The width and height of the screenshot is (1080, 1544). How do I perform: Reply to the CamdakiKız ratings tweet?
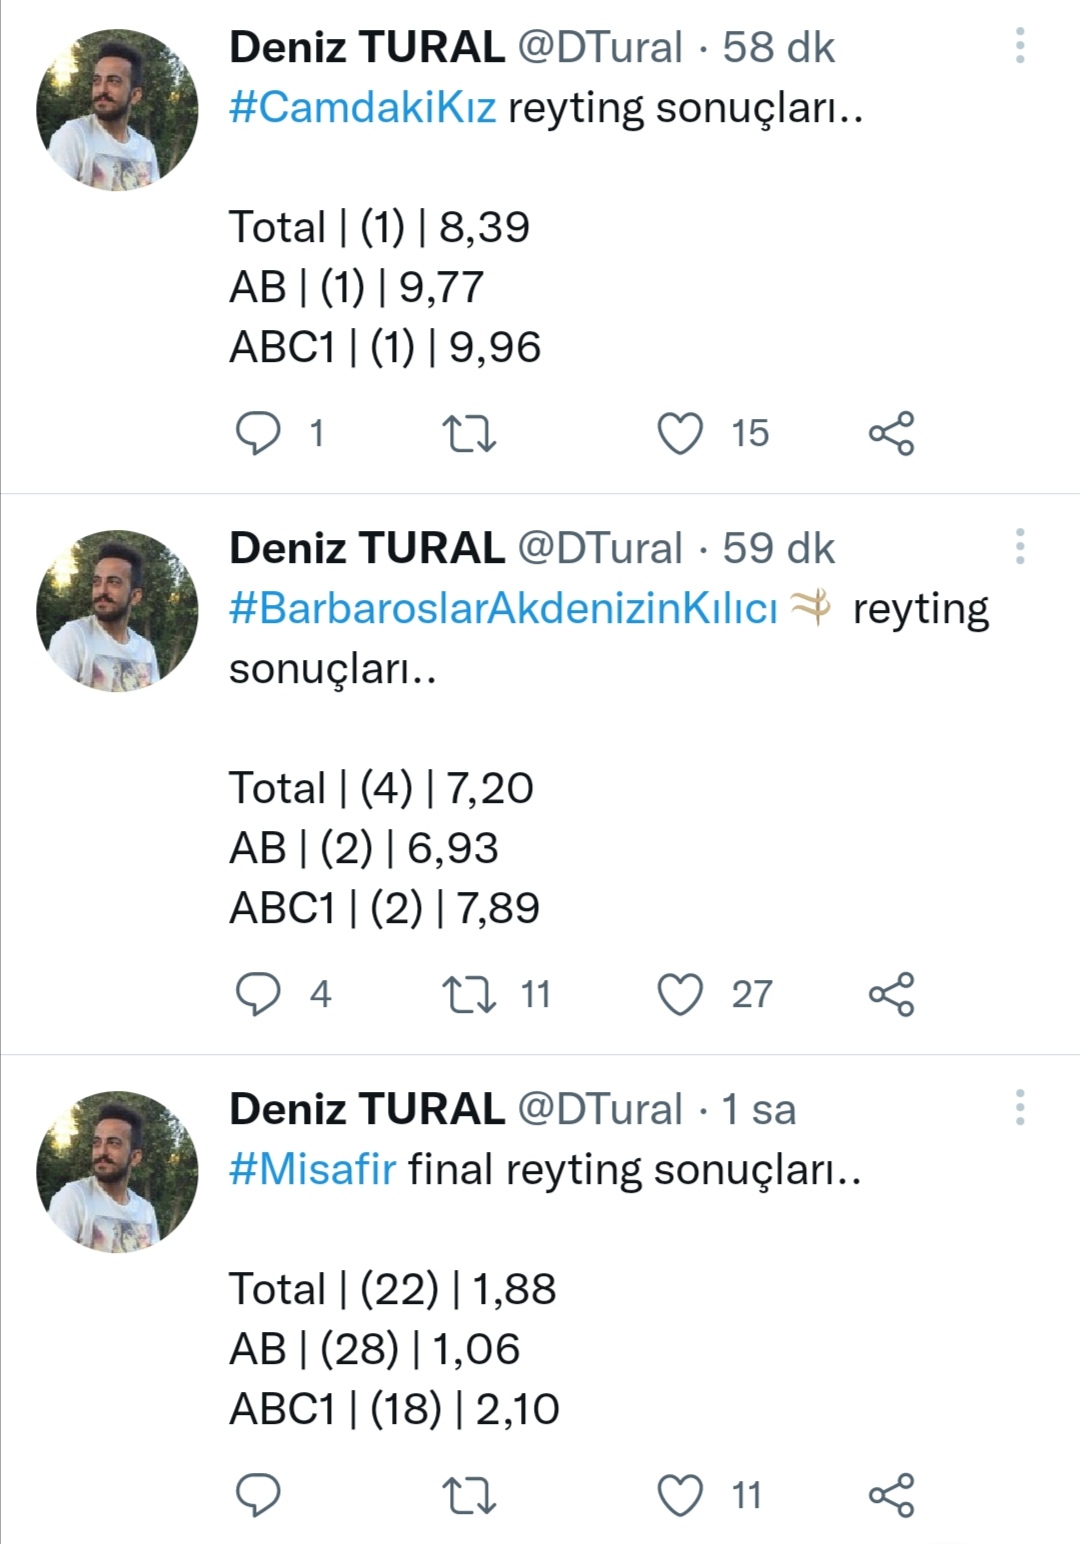tap(258, 433)
